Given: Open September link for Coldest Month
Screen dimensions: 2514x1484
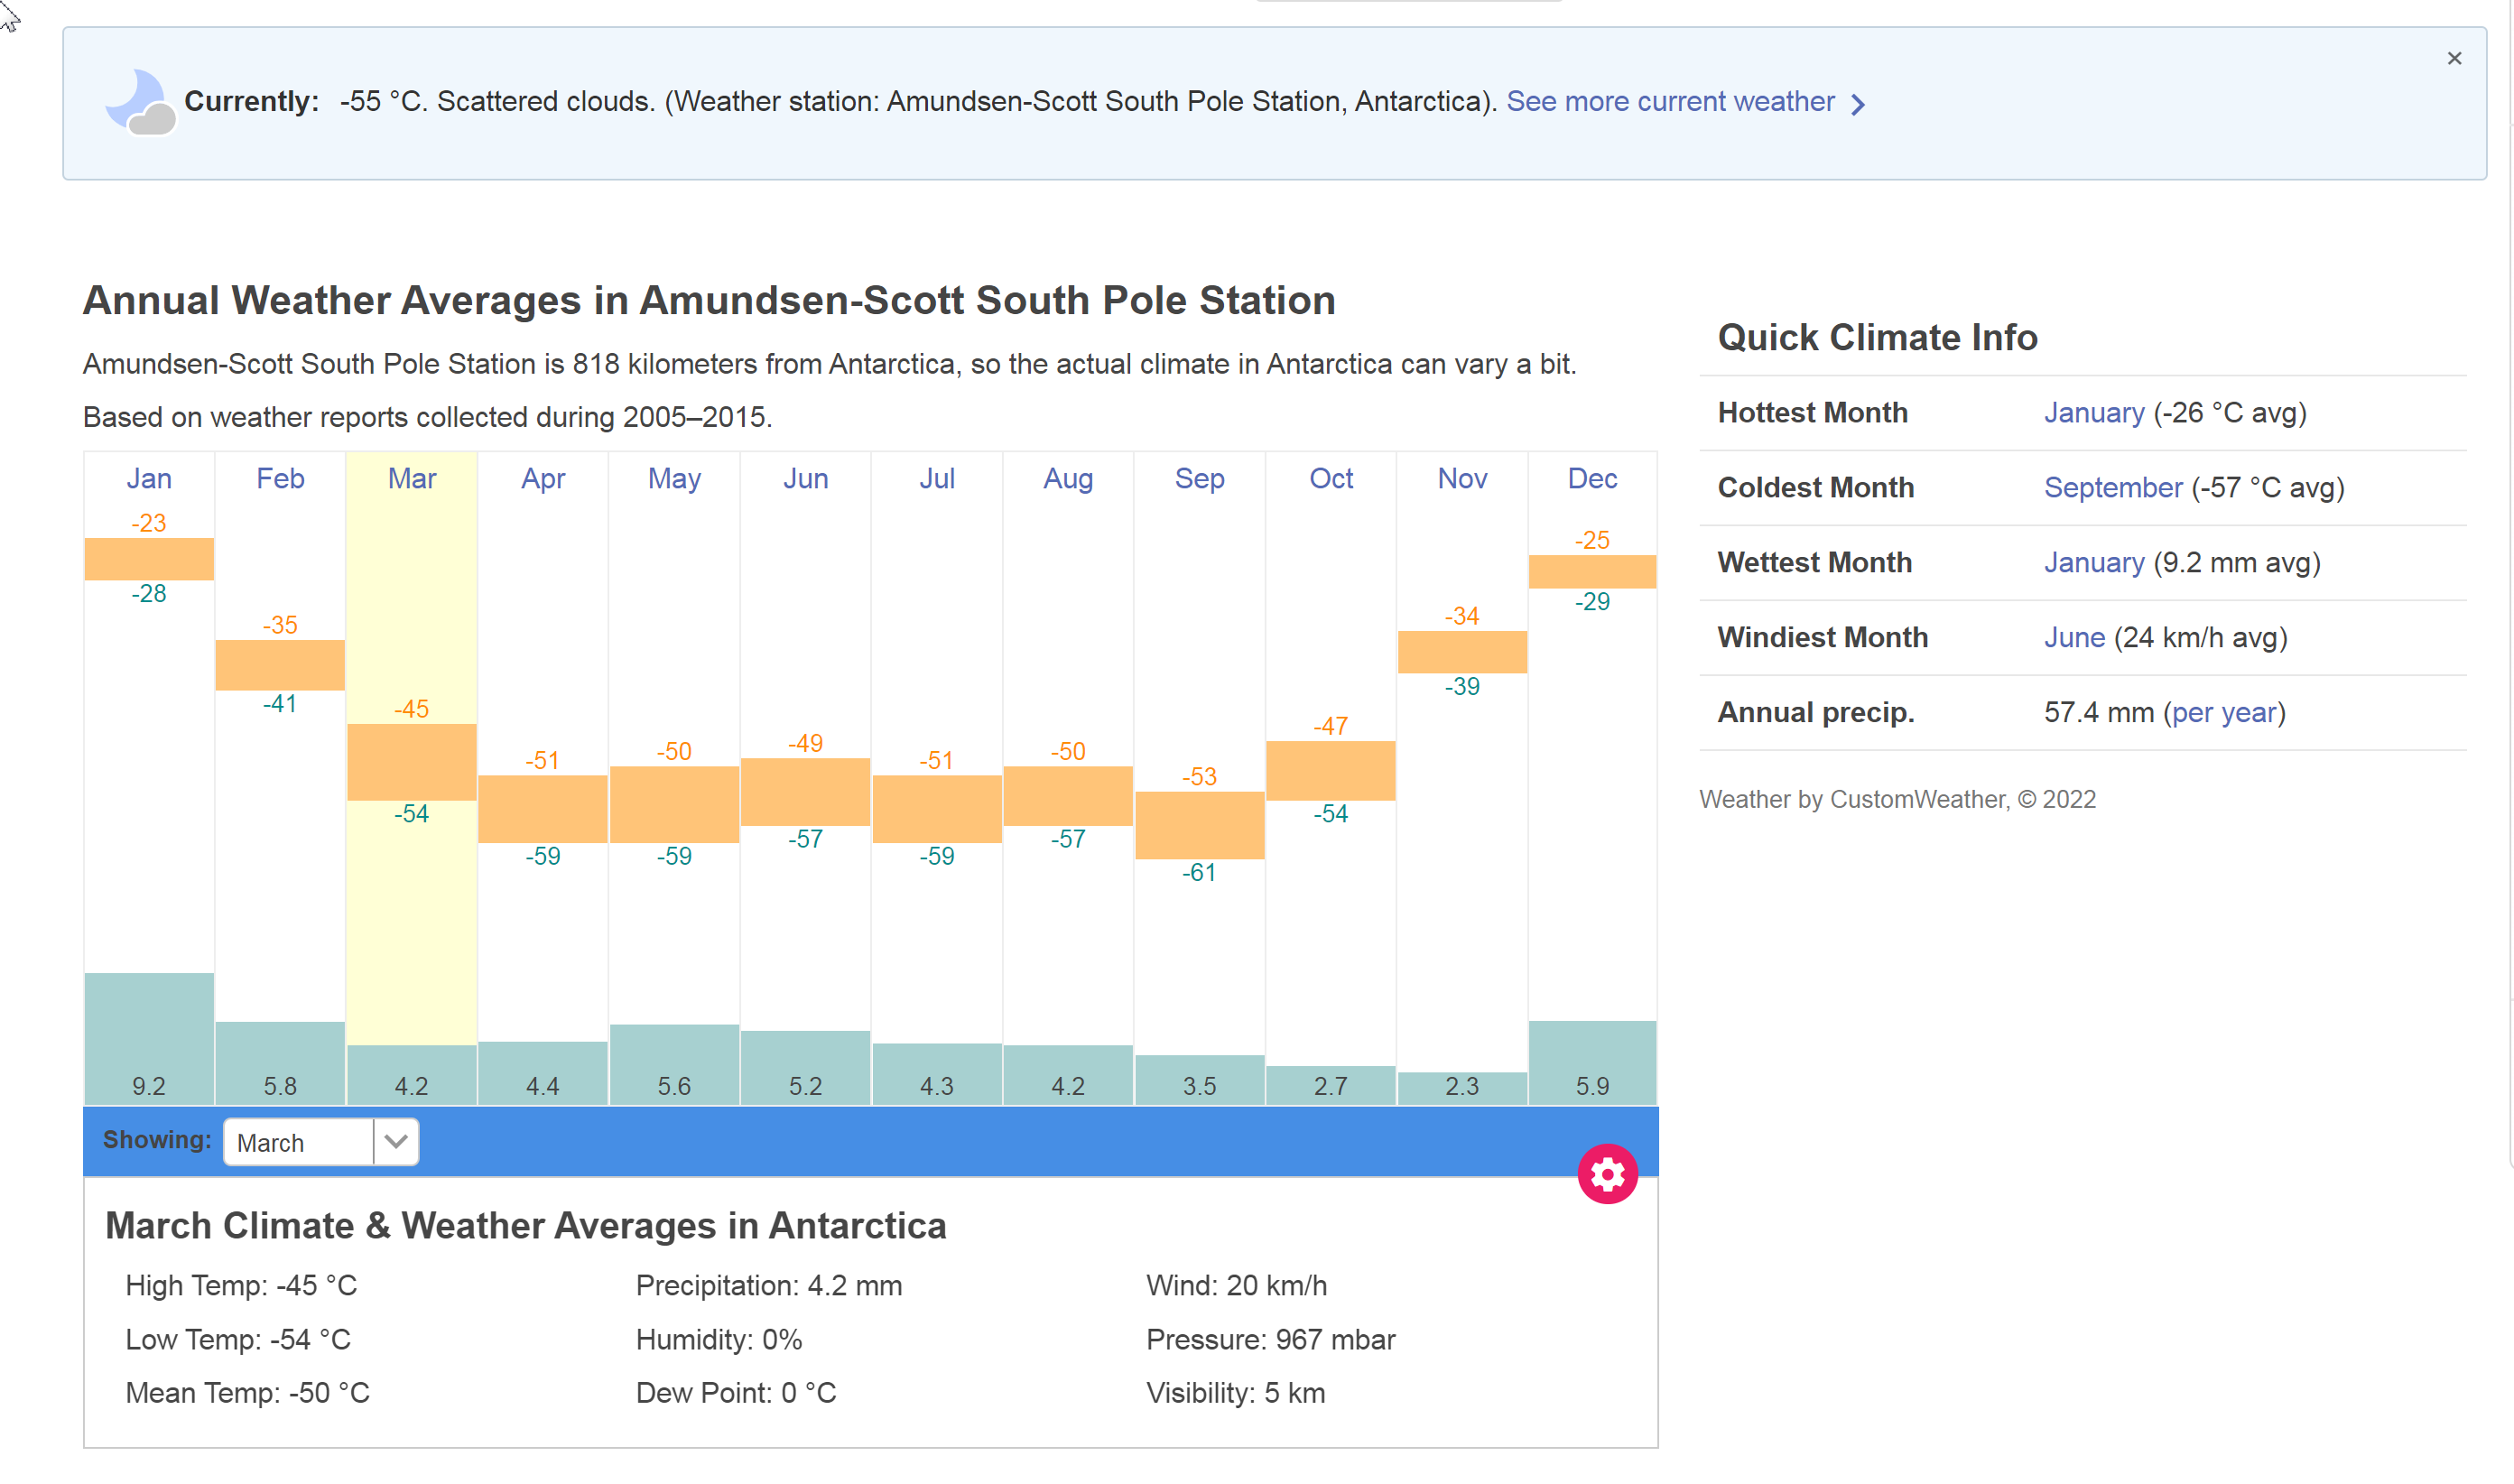Looking at the screenshot, I should coord(2113,488).
